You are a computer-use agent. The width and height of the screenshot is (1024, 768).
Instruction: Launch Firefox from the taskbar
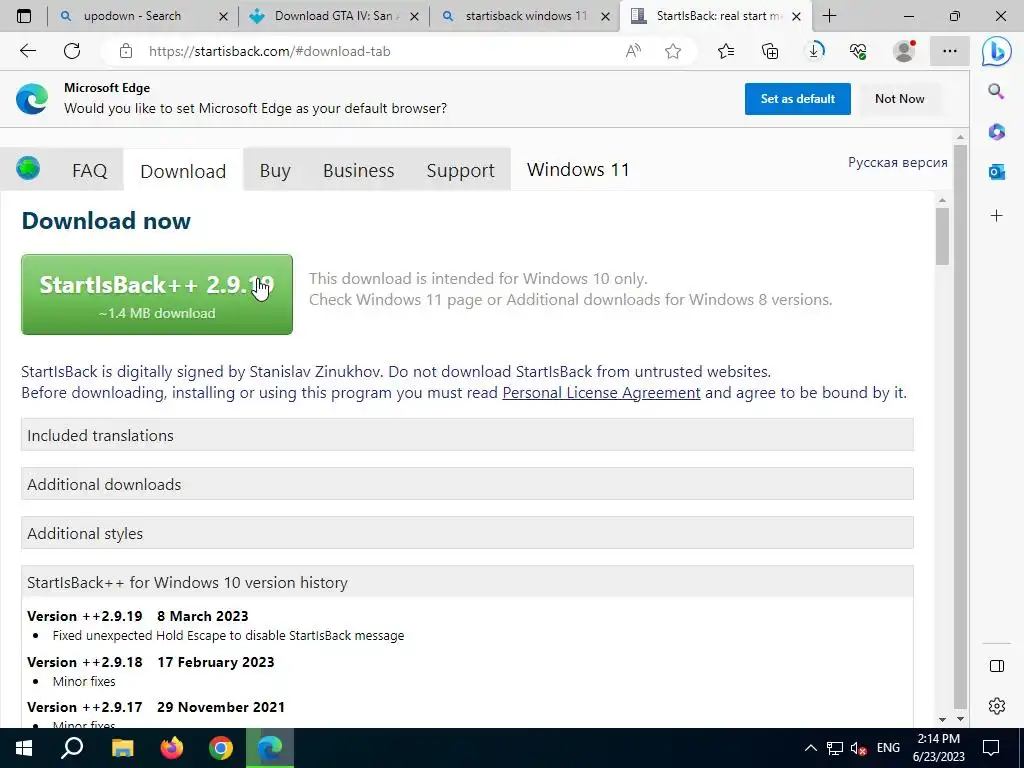[172, 748]
